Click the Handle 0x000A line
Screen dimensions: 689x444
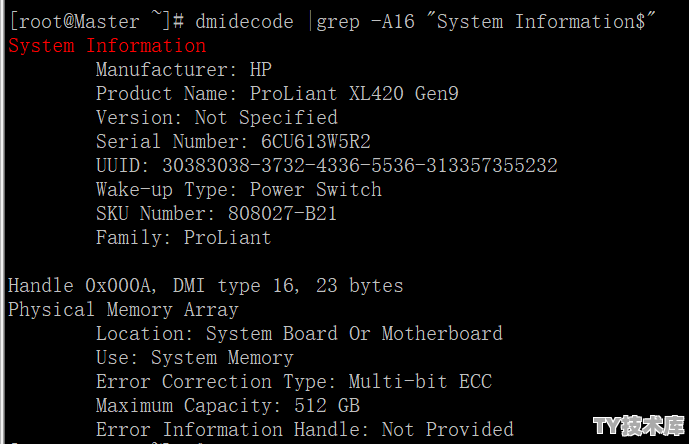(206, 286)
